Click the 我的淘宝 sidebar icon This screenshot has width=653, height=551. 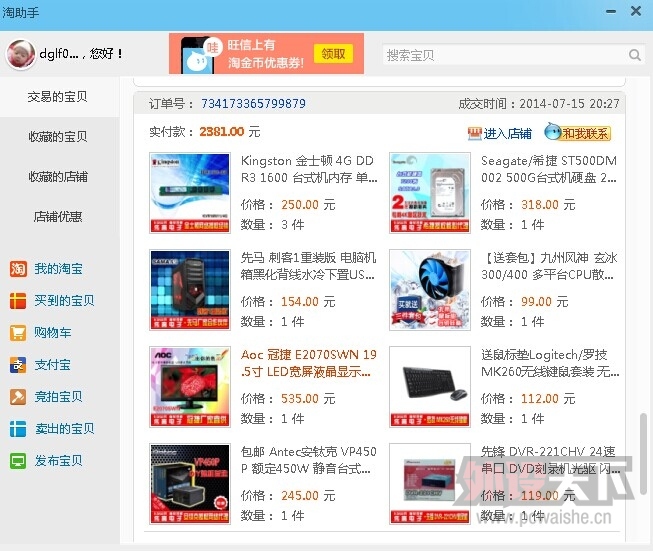(18, 269)
